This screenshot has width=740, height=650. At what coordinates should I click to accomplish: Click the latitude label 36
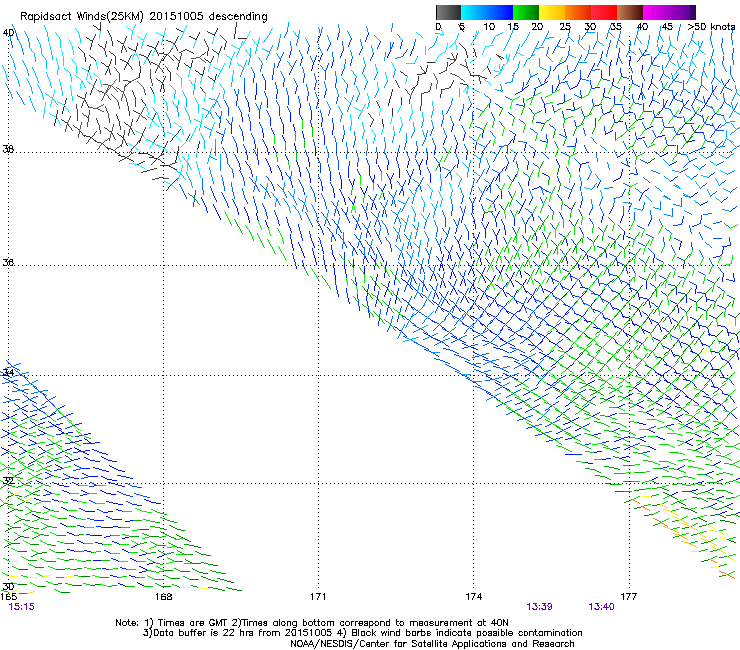(8, 262)
